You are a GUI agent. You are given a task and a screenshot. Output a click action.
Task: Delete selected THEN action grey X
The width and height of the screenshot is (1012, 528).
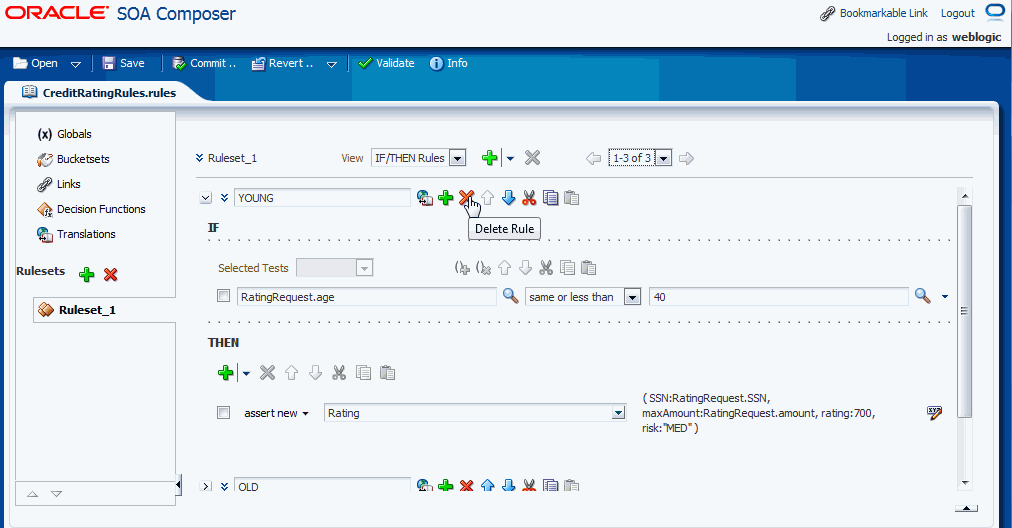coord(267,372)
